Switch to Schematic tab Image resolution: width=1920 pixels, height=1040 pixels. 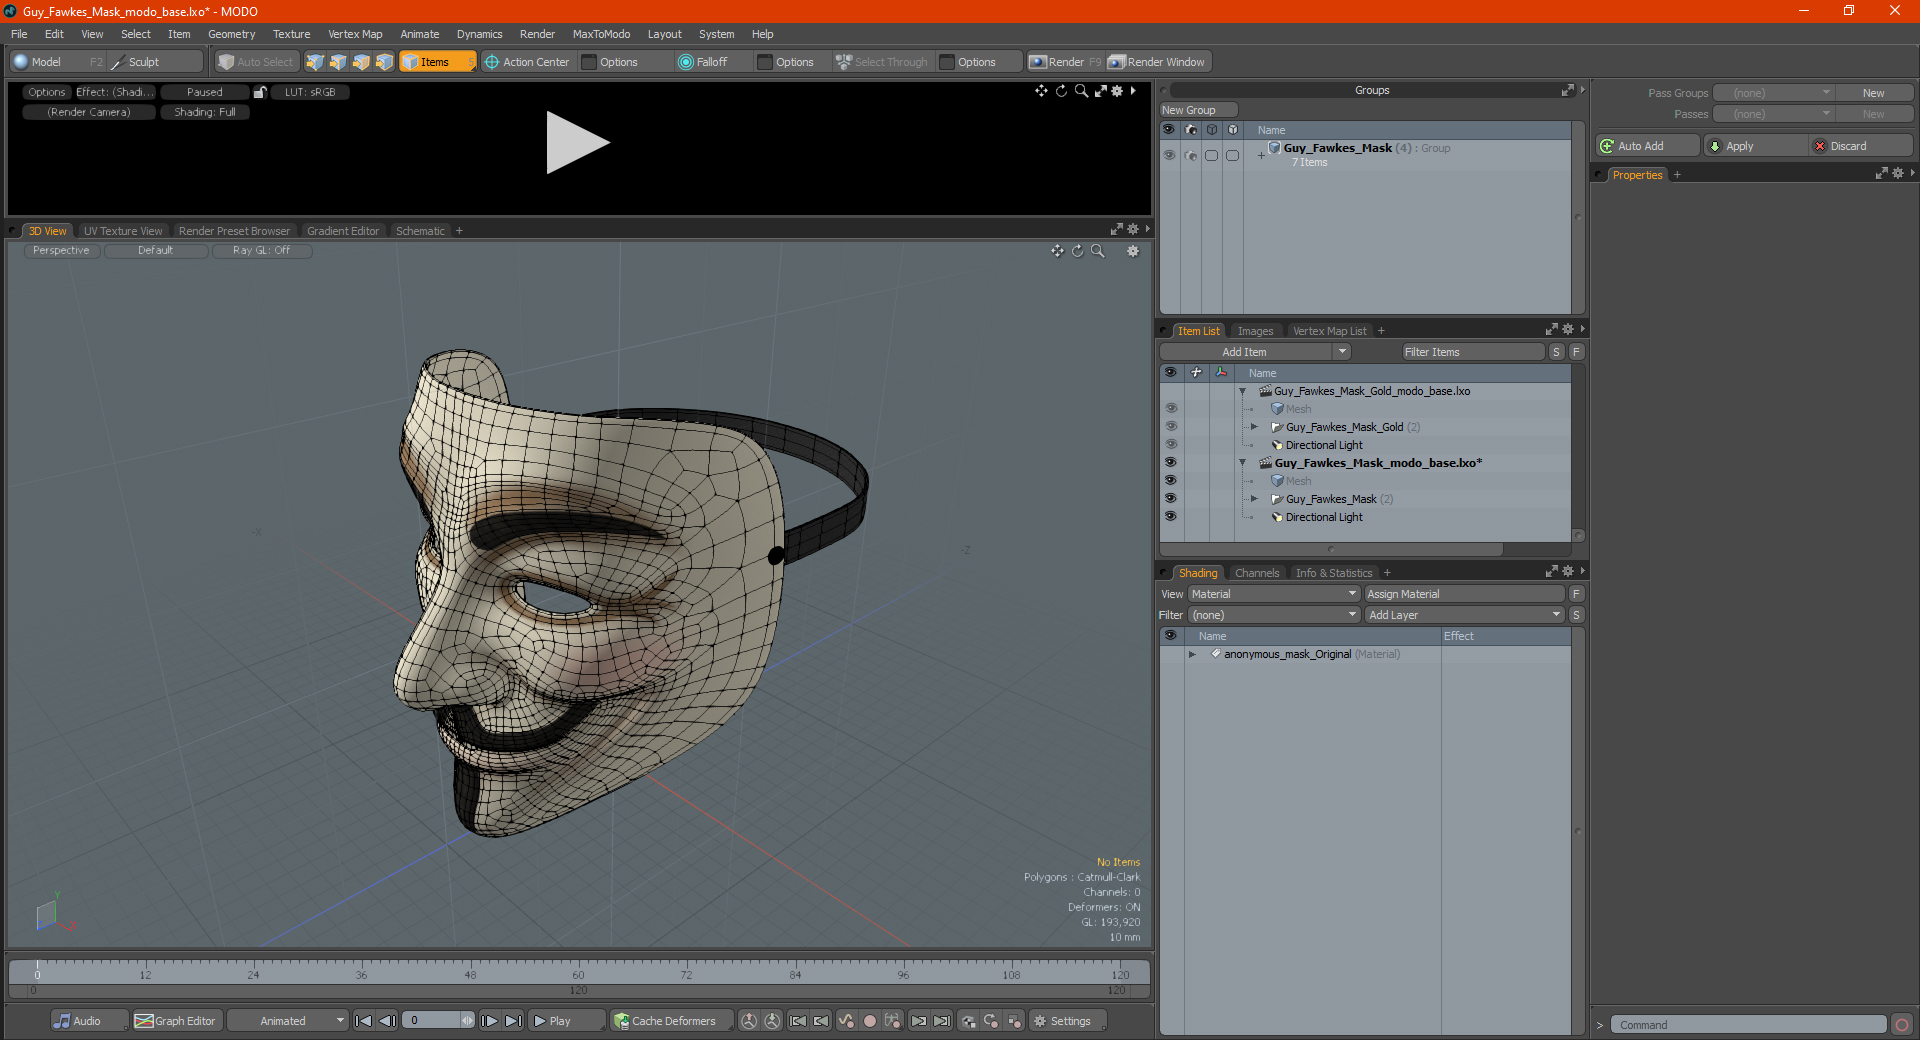[420, 231]
